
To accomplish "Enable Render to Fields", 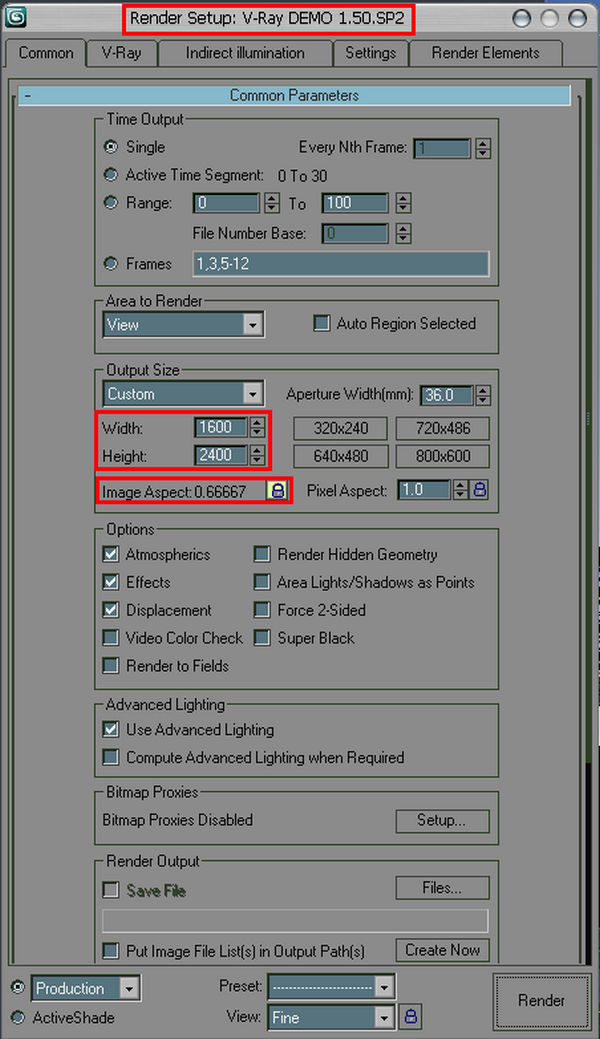I will coord(111,665).
